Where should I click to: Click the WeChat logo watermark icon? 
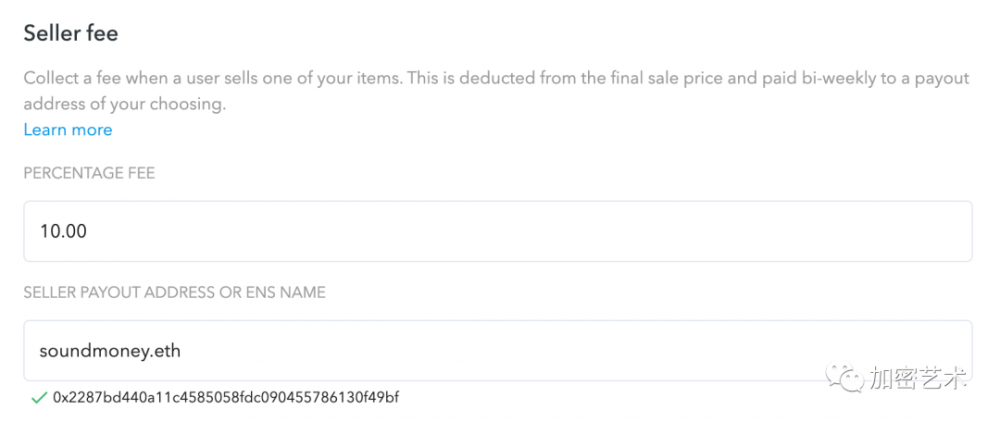(851, 378)
